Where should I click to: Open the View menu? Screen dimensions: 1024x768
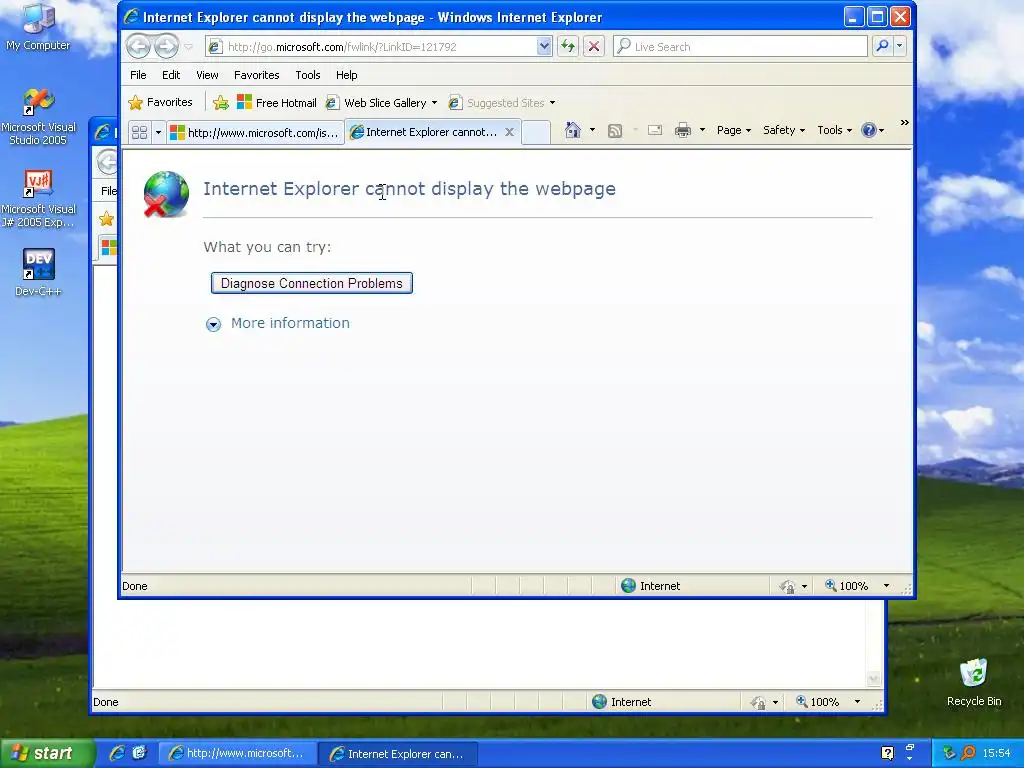[x=207, y=75]
